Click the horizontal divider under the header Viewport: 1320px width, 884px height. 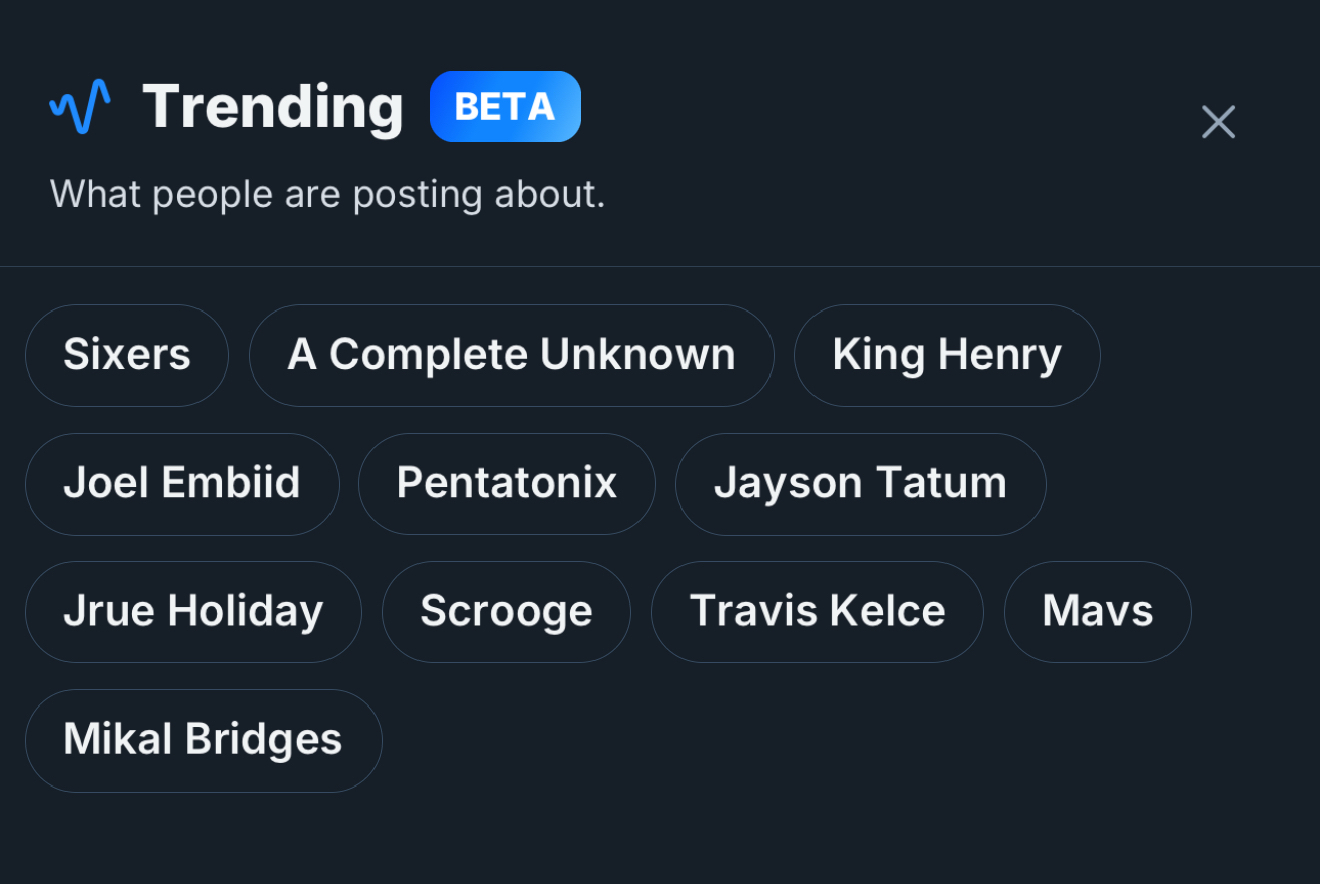(660, 266)
